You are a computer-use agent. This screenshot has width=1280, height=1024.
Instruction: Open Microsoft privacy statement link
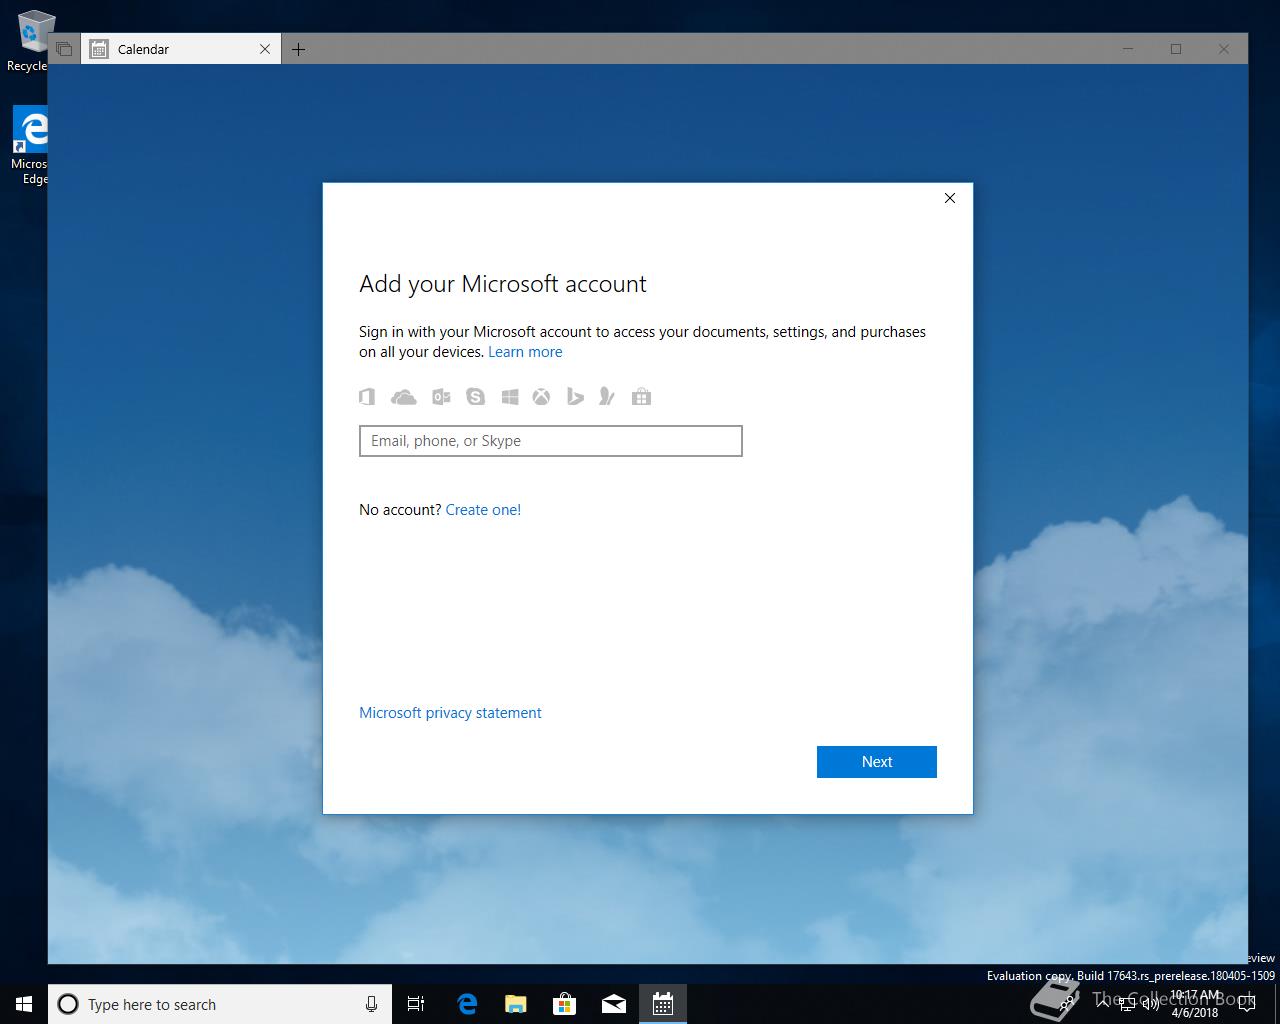[450, 713]
